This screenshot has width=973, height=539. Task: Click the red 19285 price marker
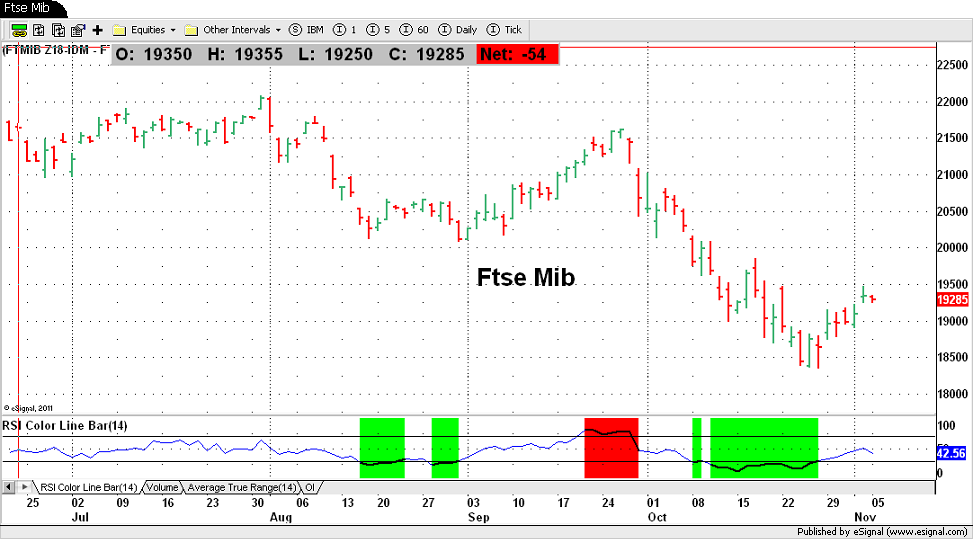(x=952, y=300)
